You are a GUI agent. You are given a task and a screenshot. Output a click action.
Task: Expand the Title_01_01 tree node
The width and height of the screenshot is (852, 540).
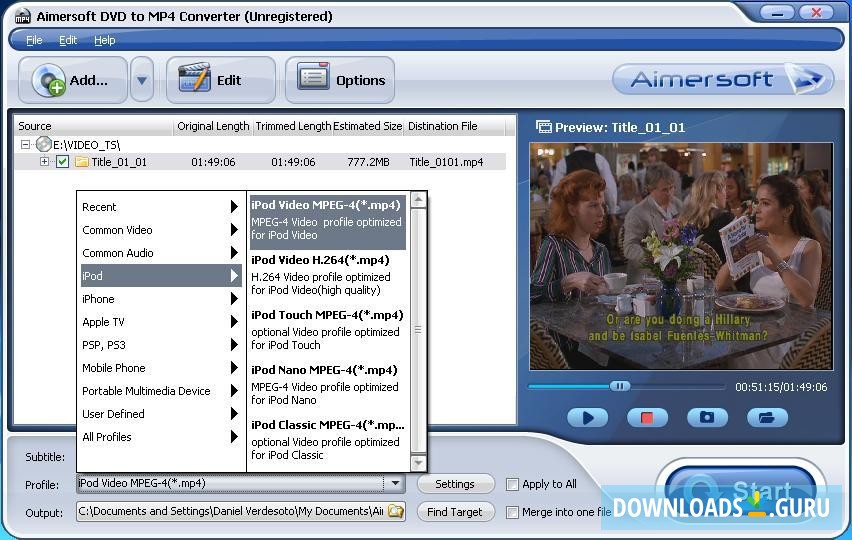click(44, 162)
